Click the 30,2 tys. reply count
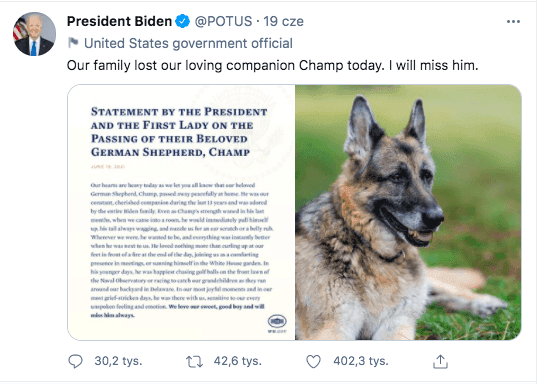Viewport: 539px width, 384px height. (118, 361)
